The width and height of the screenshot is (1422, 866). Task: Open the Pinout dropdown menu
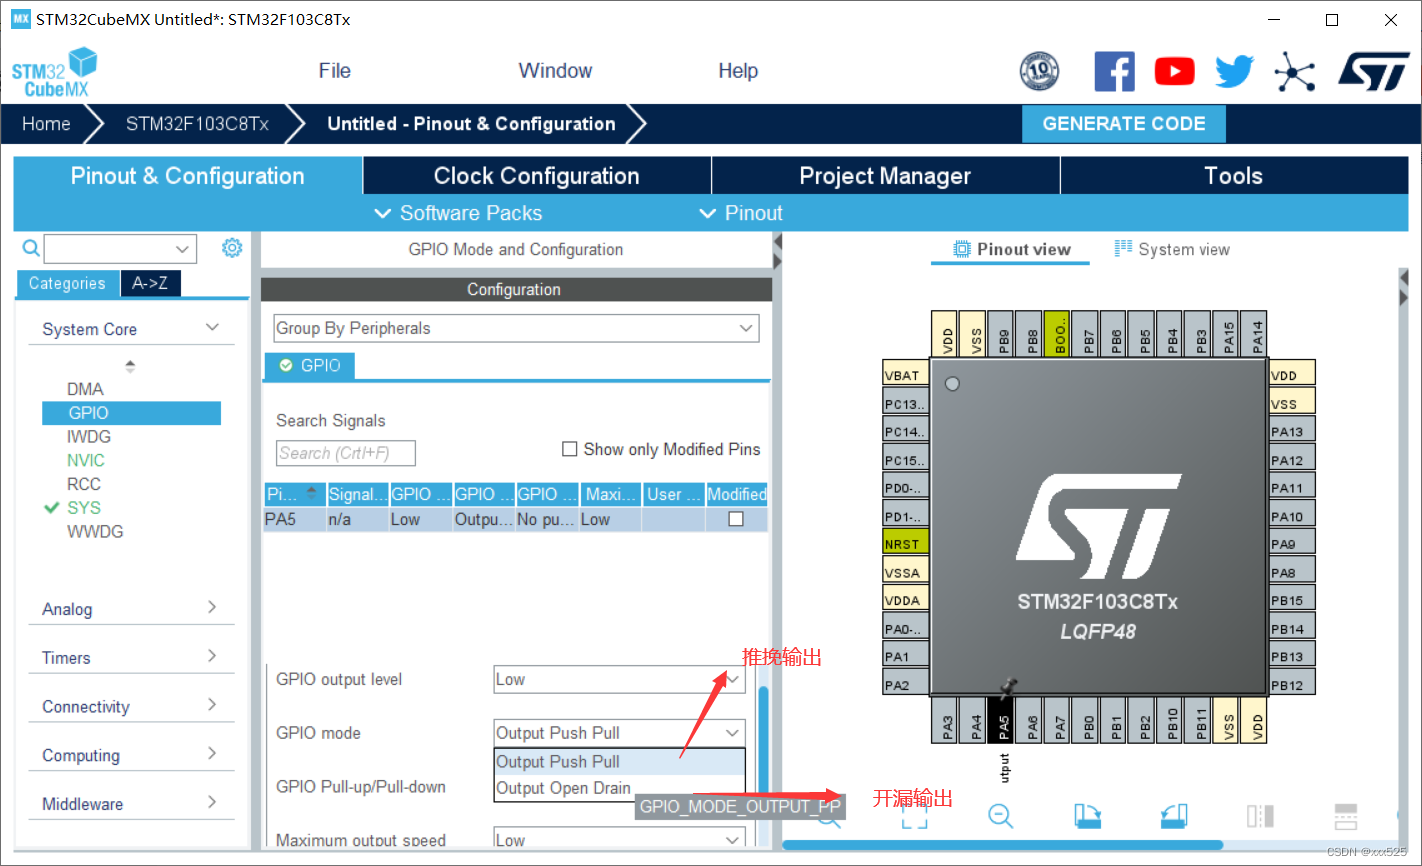click(741, 213)
